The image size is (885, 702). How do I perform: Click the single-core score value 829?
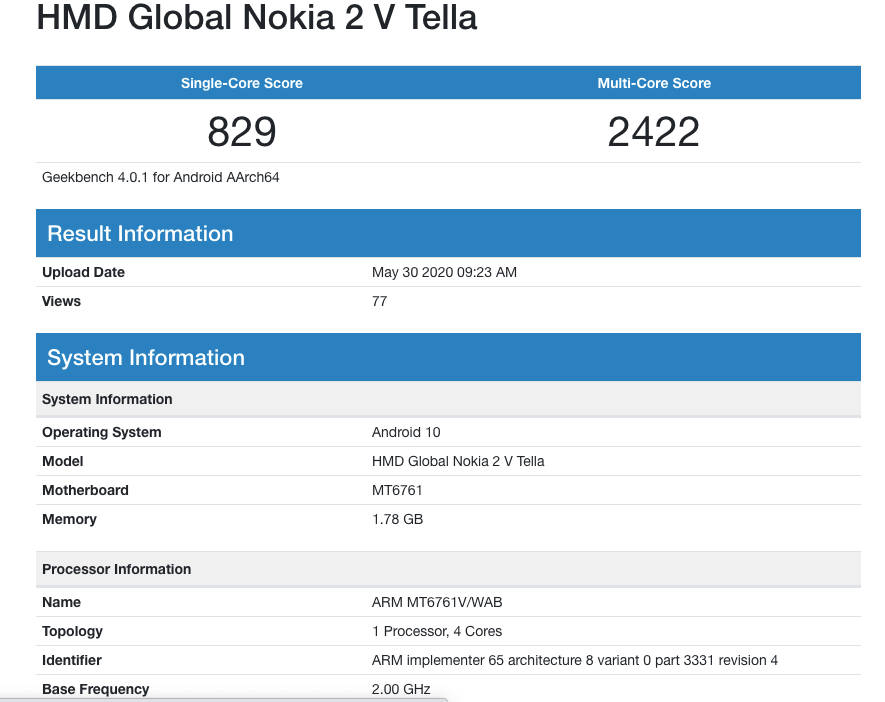point(242,131)
